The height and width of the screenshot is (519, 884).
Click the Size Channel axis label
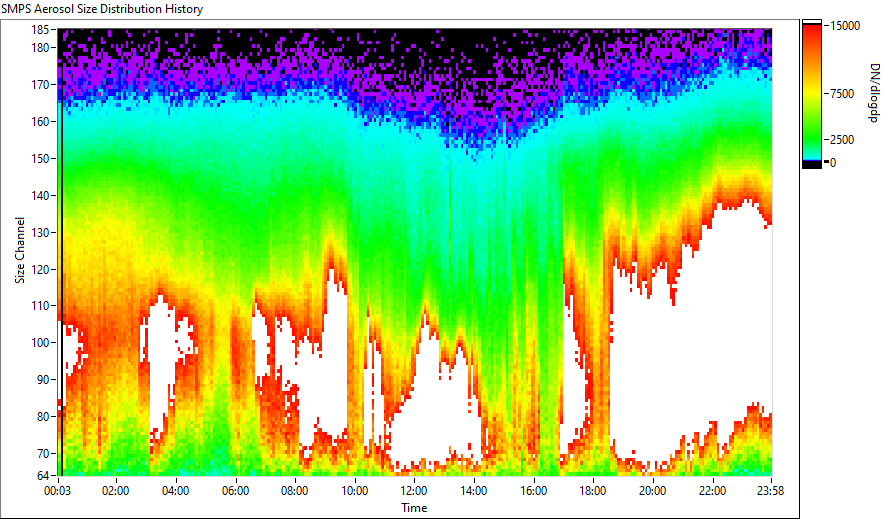pos(20,250)
